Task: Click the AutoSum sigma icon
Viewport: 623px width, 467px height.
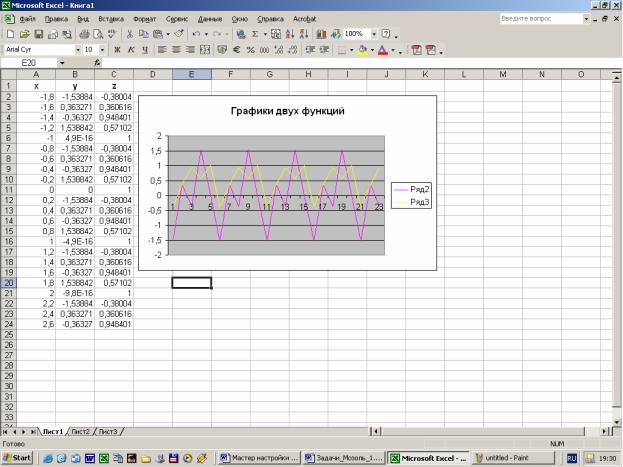Action: [x=257, y=34]
